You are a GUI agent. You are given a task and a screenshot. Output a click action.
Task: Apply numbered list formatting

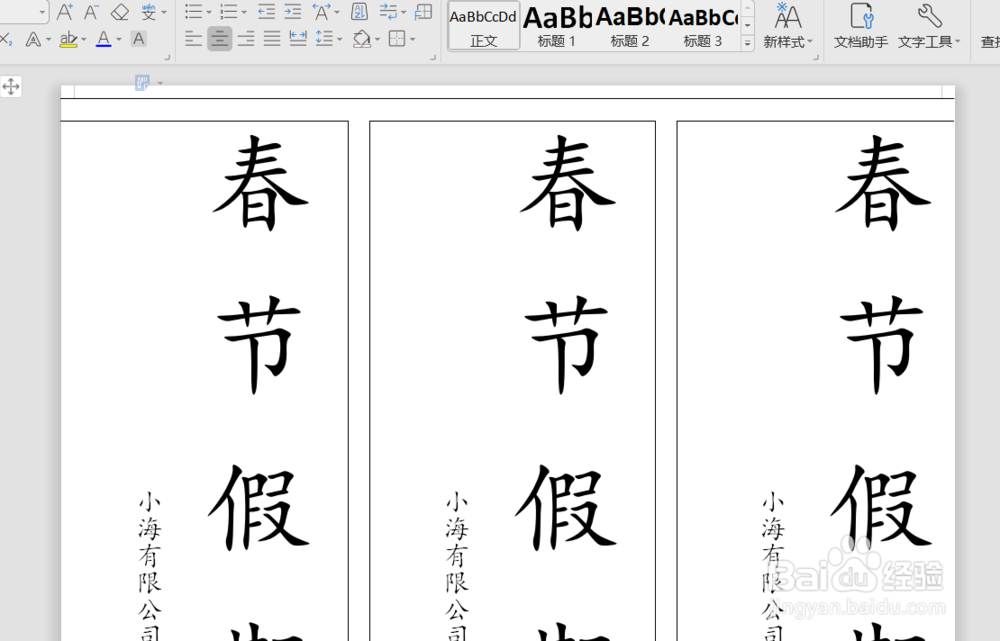click(228, 11)
